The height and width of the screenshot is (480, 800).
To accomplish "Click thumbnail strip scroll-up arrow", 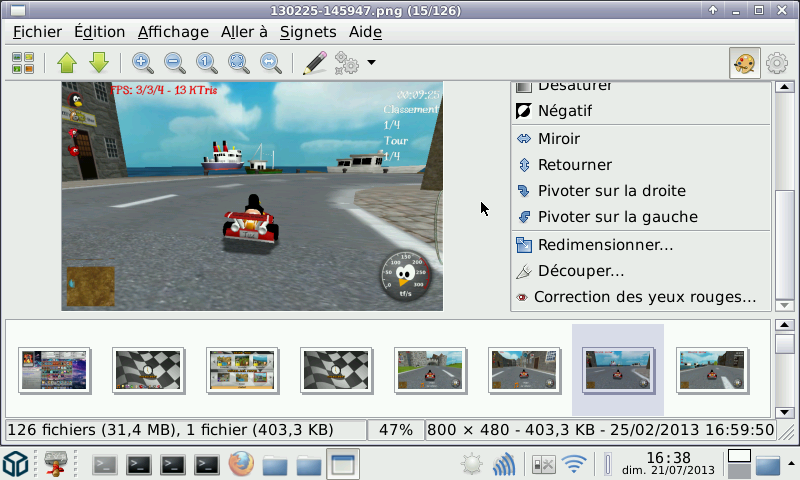I will click(784, 325).
